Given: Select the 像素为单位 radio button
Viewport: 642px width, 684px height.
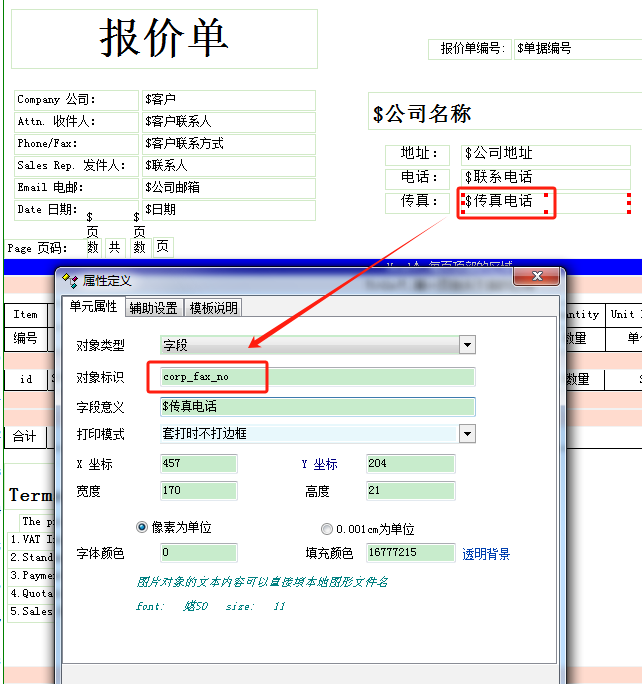Looking at the screenshot, I should point(141,527).
